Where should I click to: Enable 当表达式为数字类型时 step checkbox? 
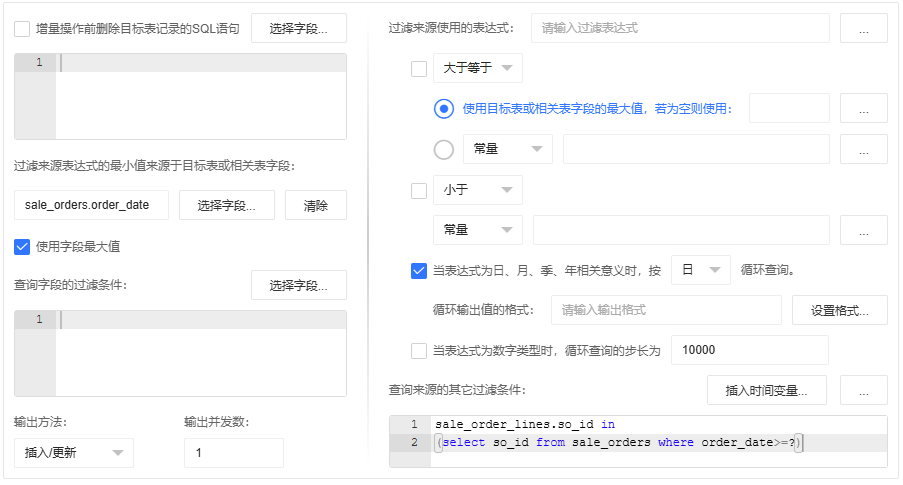click(419, 351)
